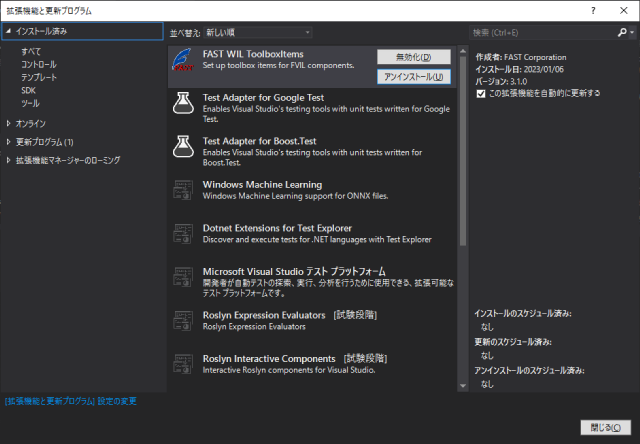This screenshot has height=444, width=640.
Task: Click the Dotnet Extensions for Test Explorer icon
Action: click(x=183, y=234)
